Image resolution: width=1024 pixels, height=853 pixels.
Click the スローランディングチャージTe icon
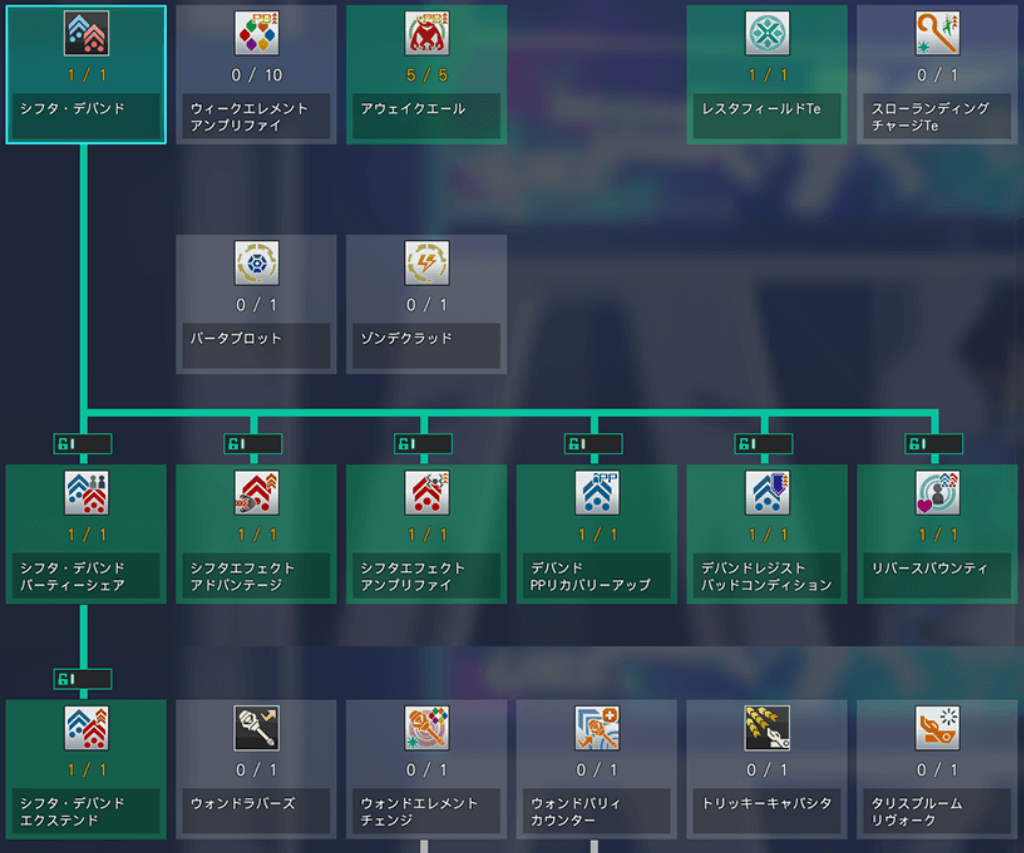(937, 34)
